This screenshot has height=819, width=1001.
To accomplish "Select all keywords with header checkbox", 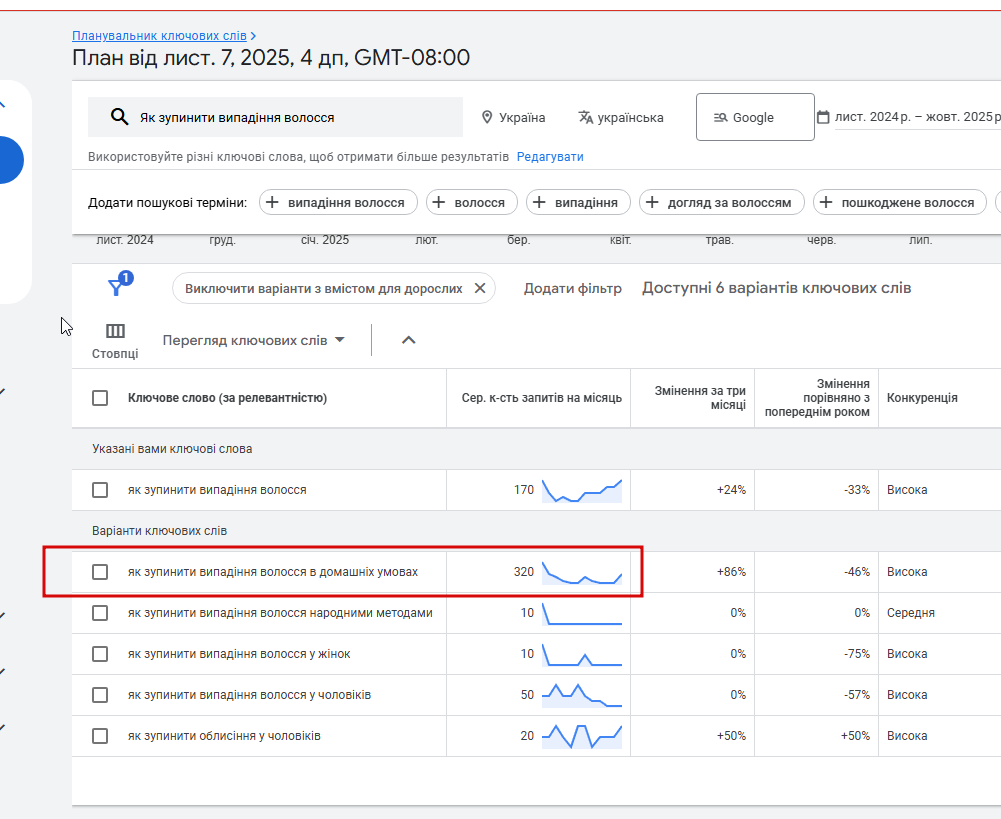I will pyautogui.click(x=100, y=398).
